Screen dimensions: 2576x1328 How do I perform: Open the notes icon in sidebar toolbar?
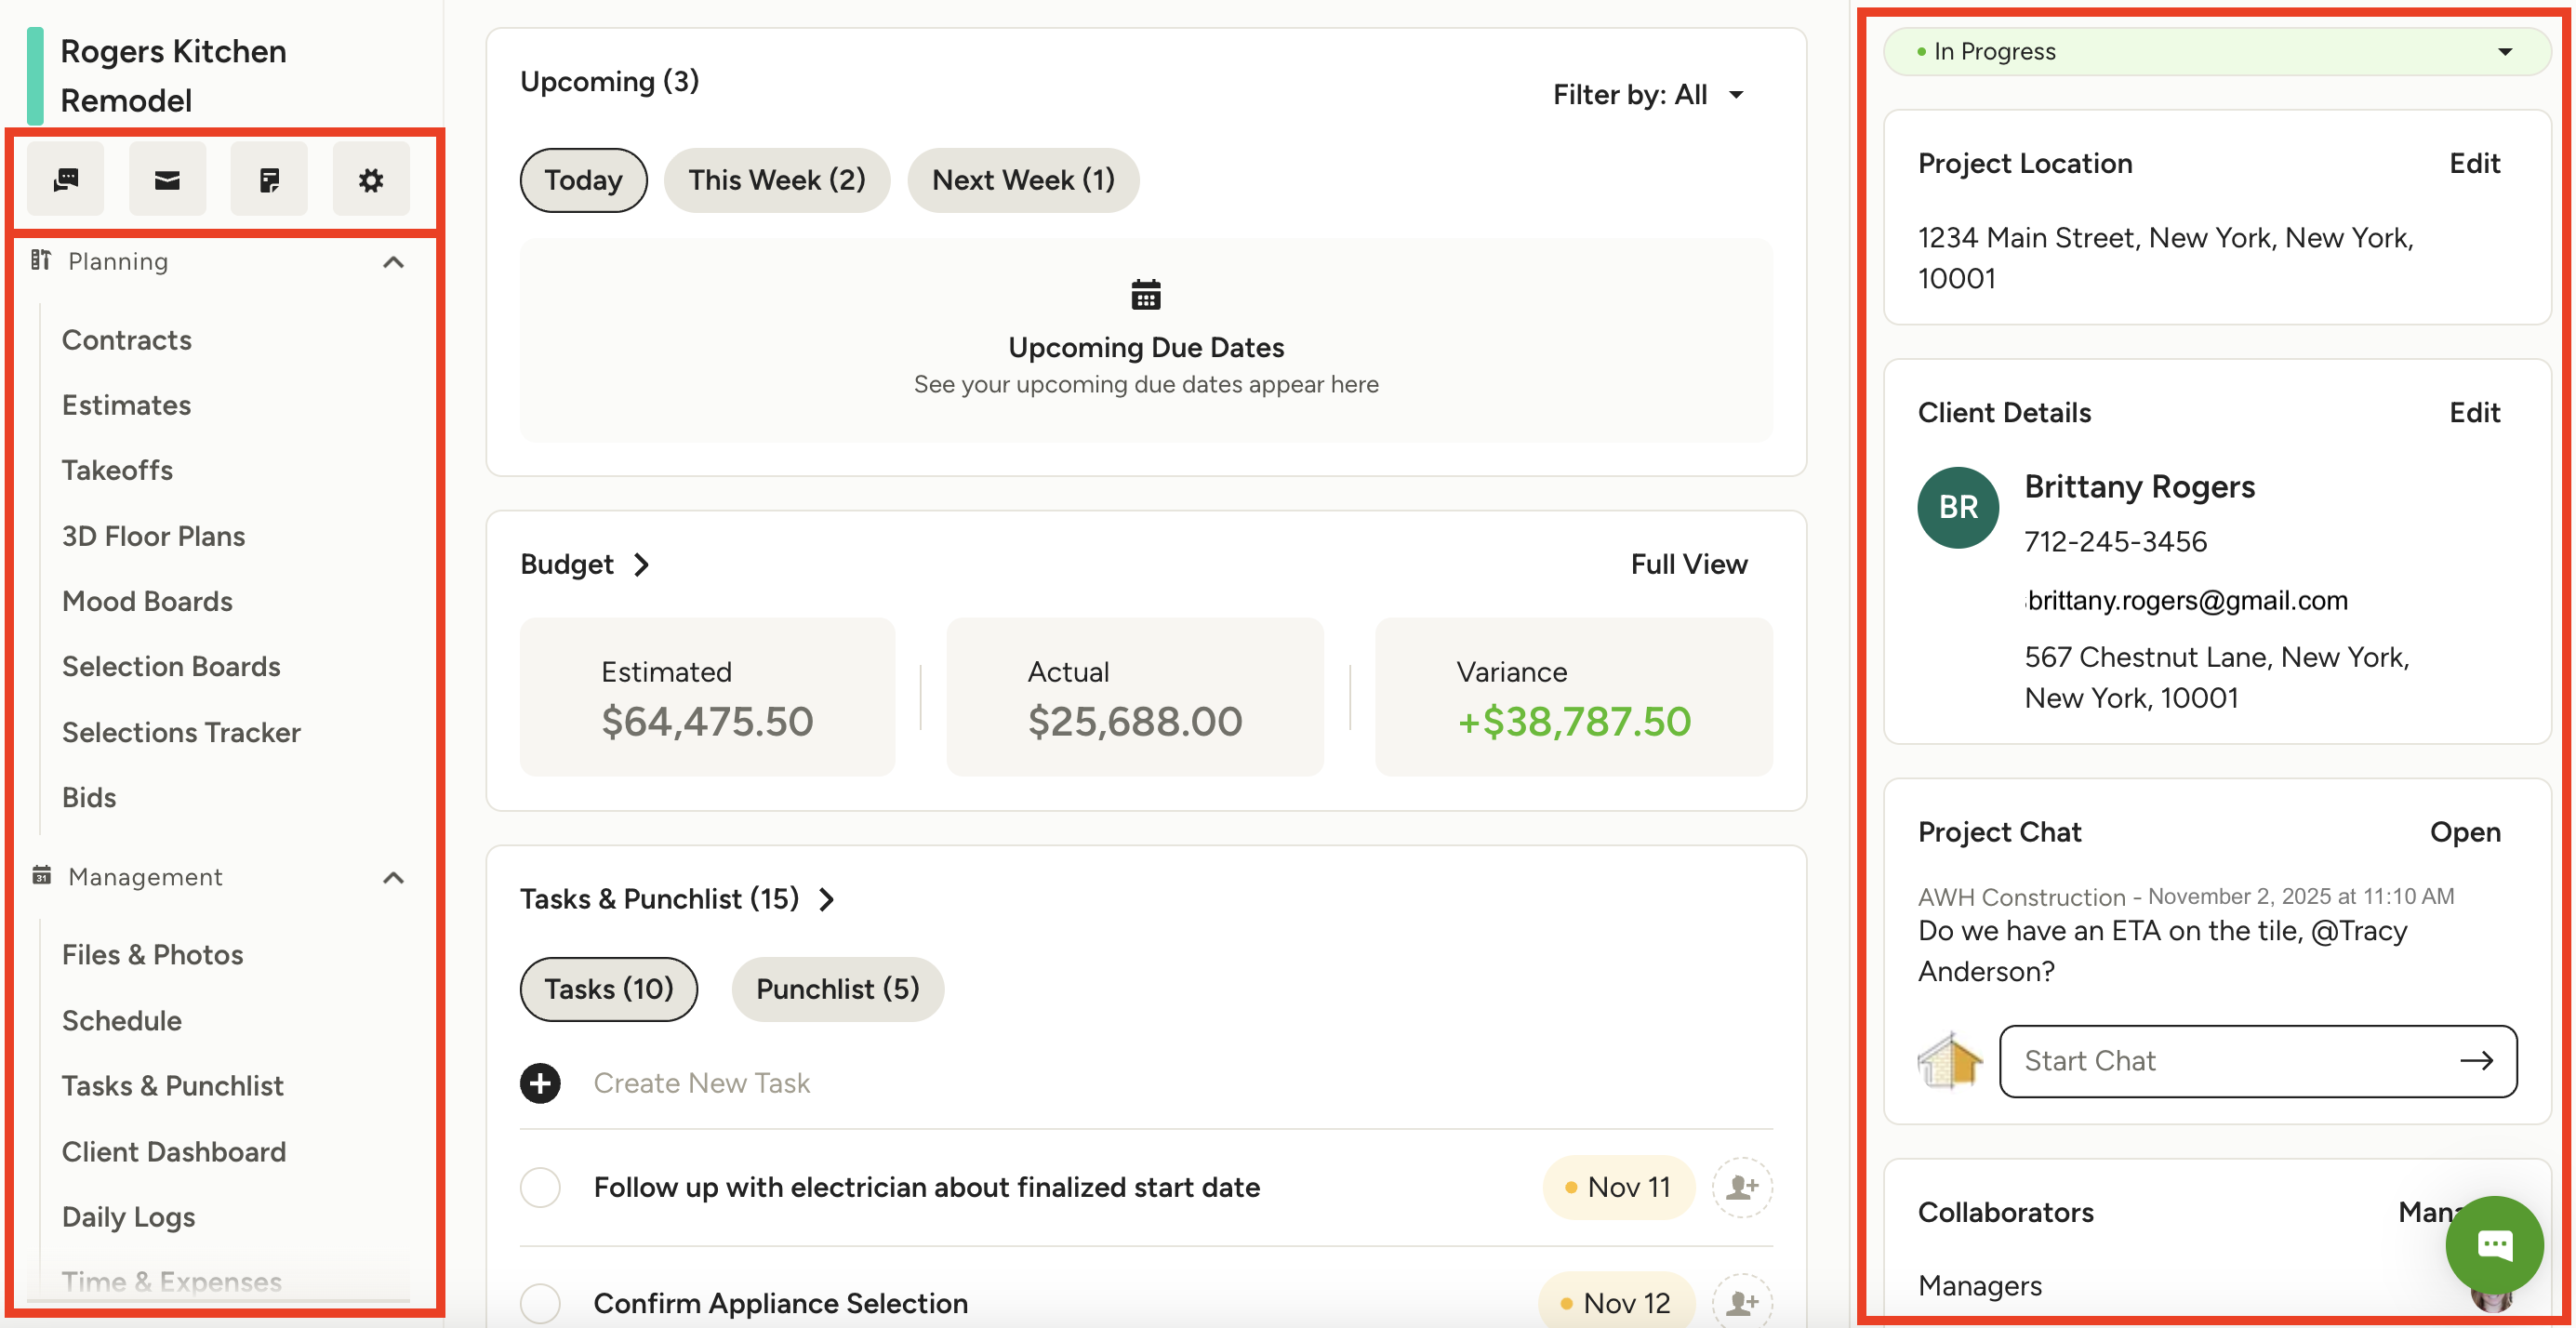tap(269, 180)
